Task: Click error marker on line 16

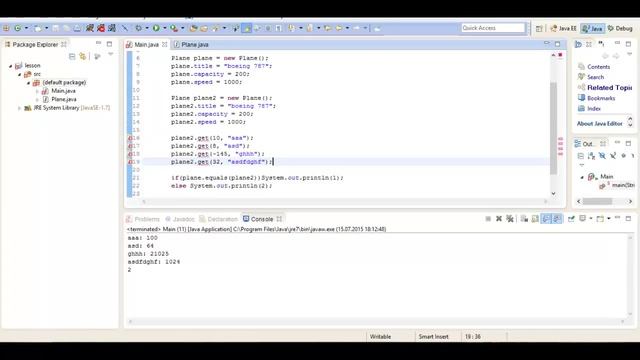Action: coord(130,138)
